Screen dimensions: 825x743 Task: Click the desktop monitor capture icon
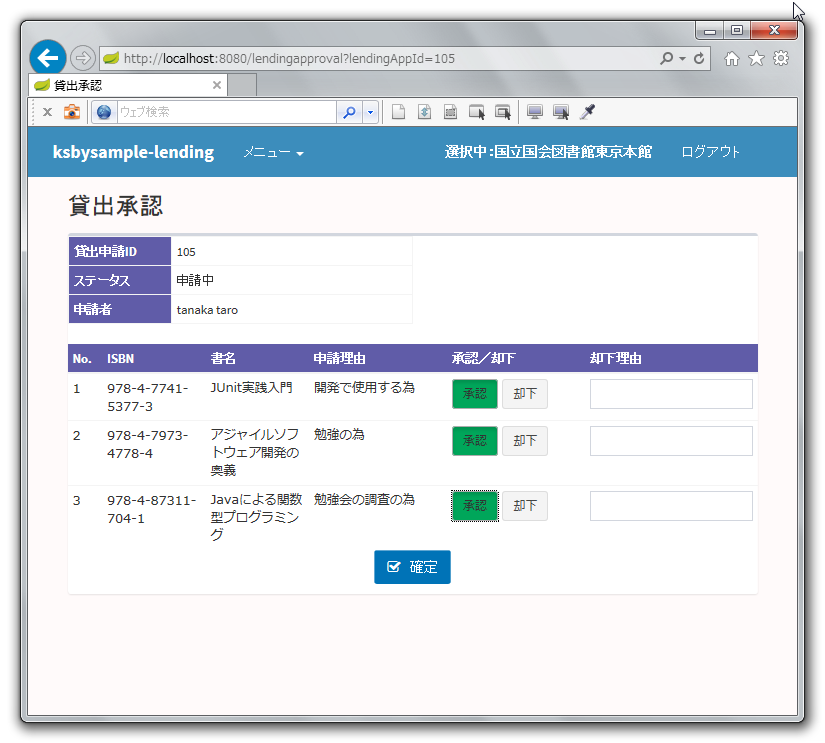(x=535, y=112)
